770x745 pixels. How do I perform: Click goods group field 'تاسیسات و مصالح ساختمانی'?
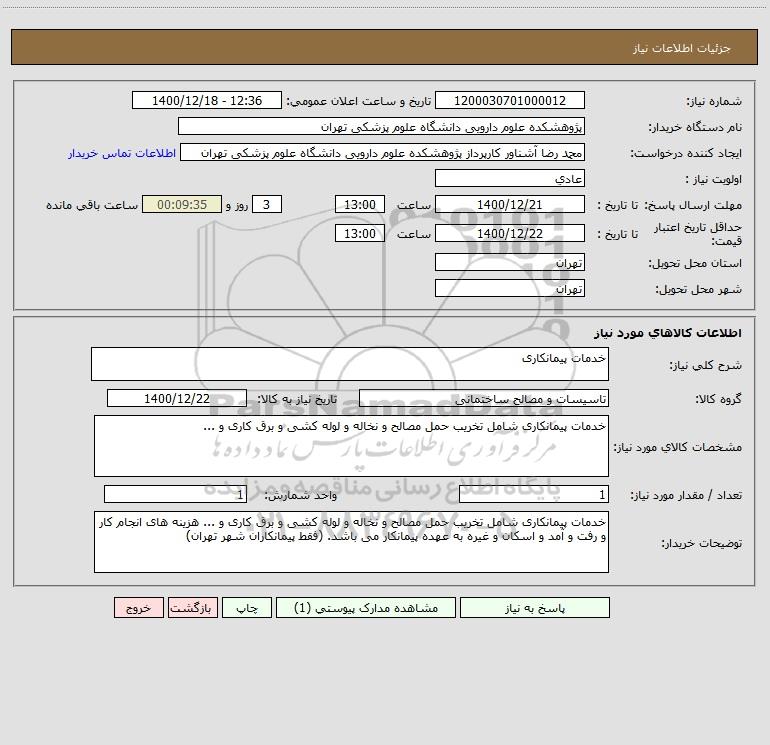484,398
